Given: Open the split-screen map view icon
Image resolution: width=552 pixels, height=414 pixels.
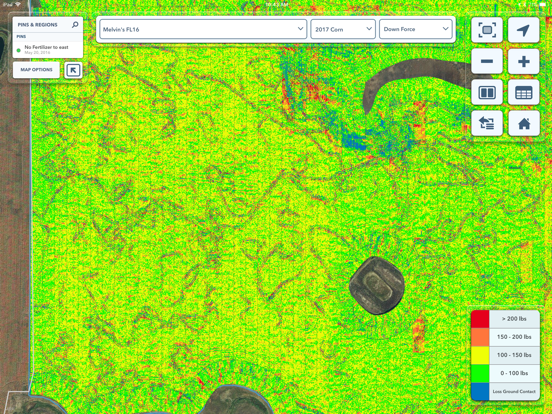Looking at the screenshot, I should click(487, 93).
